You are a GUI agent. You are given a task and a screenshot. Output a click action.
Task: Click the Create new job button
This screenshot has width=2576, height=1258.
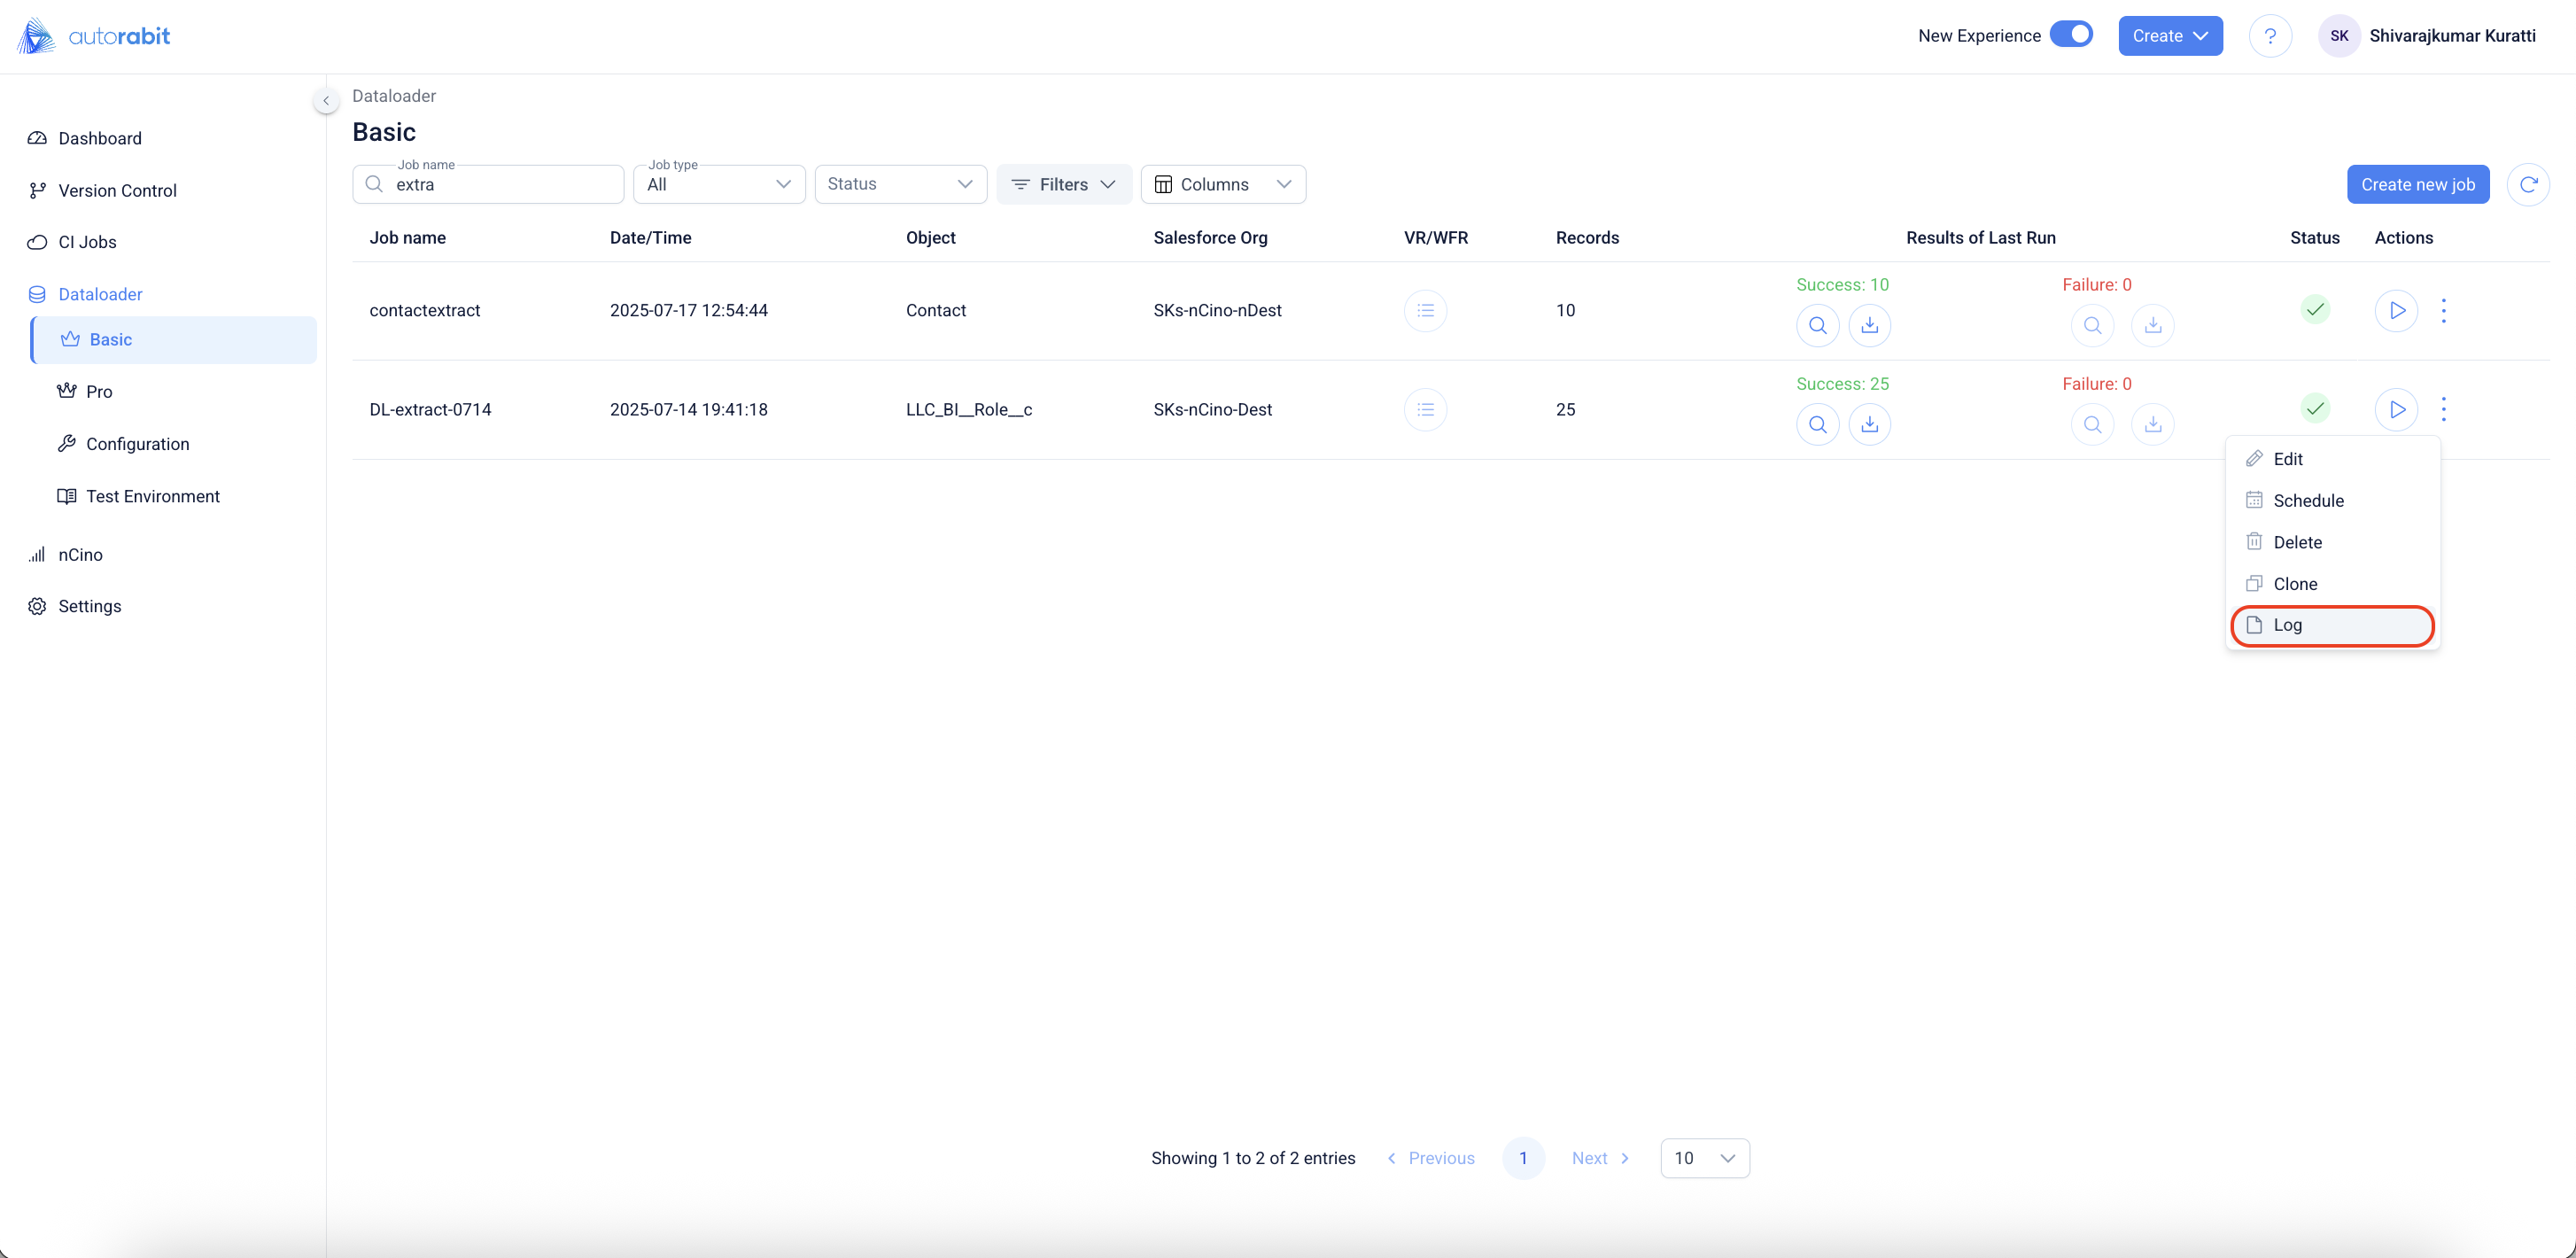(x=2417, y=184)
